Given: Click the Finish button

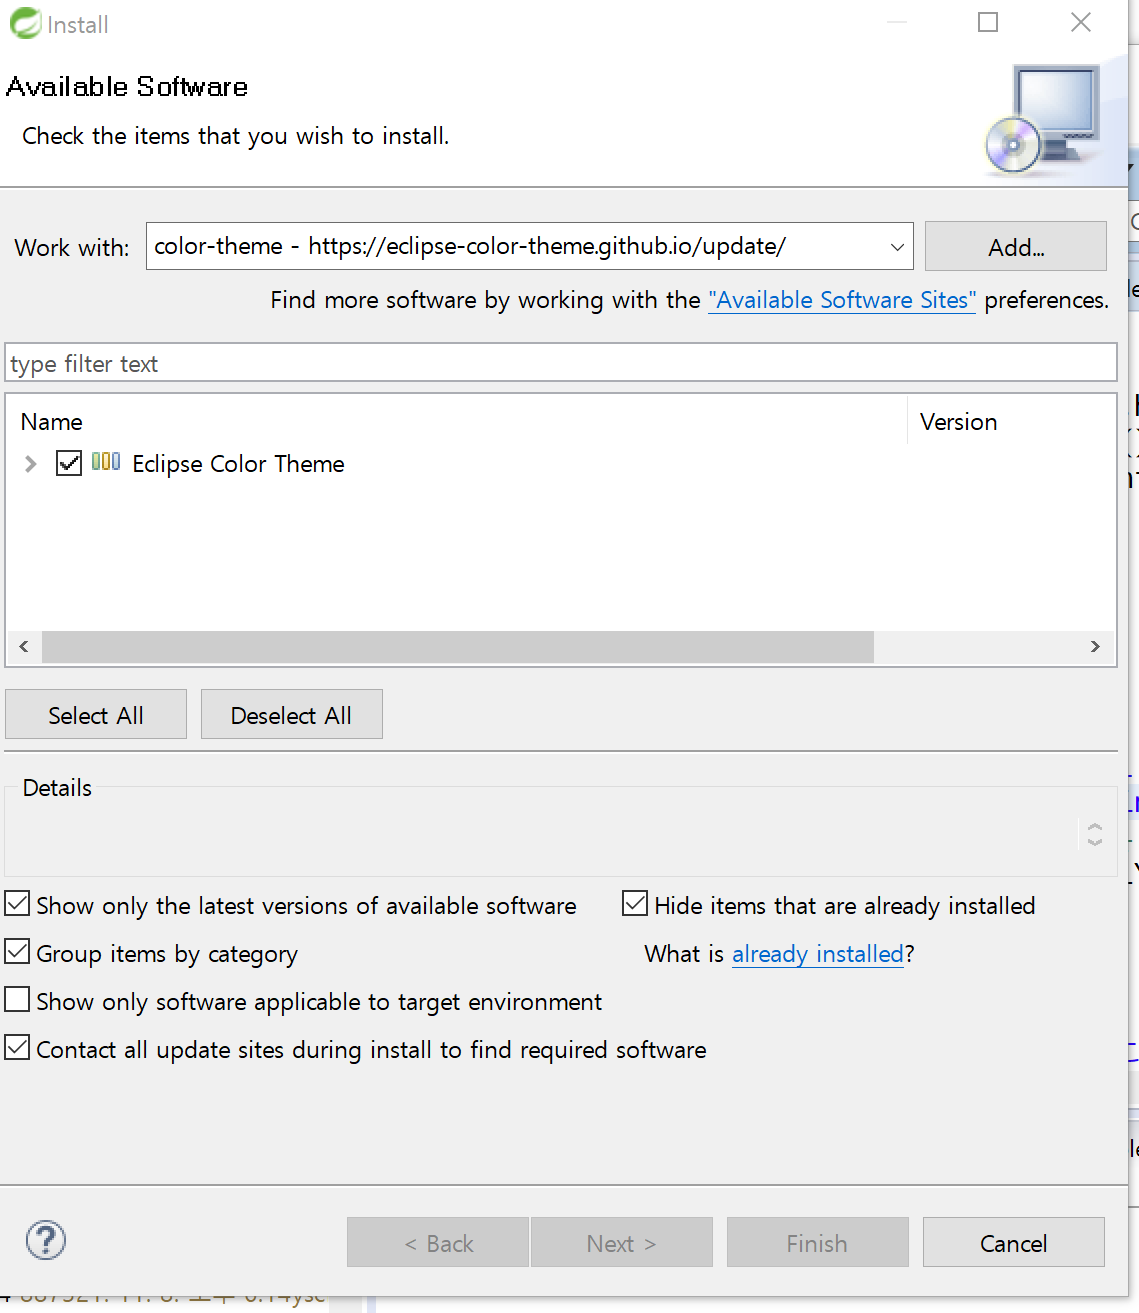Looking at the screenshot, I should [818, 1243].
